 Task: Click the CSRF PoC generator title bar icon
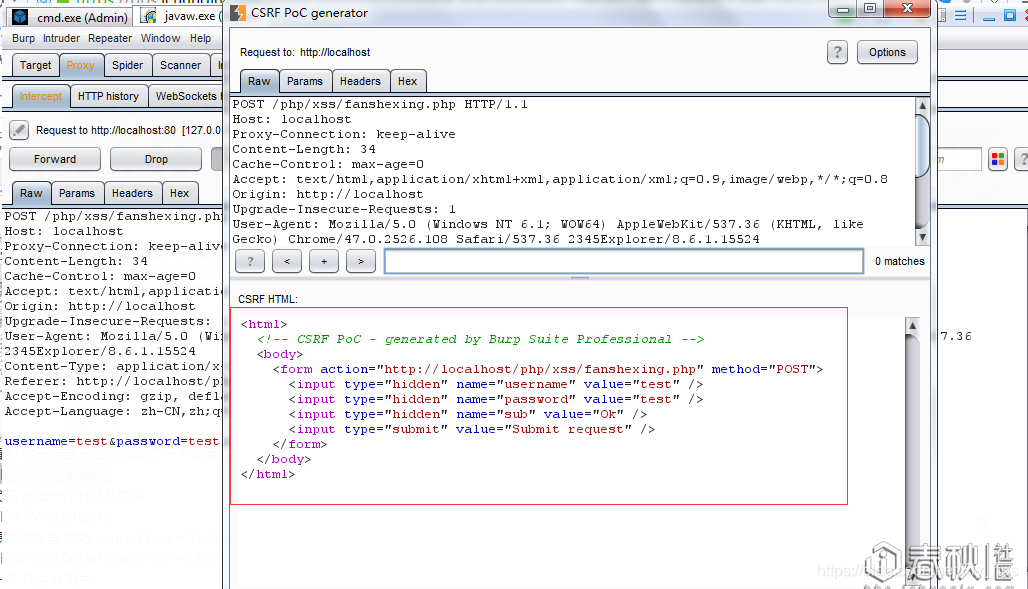[238, 12]
